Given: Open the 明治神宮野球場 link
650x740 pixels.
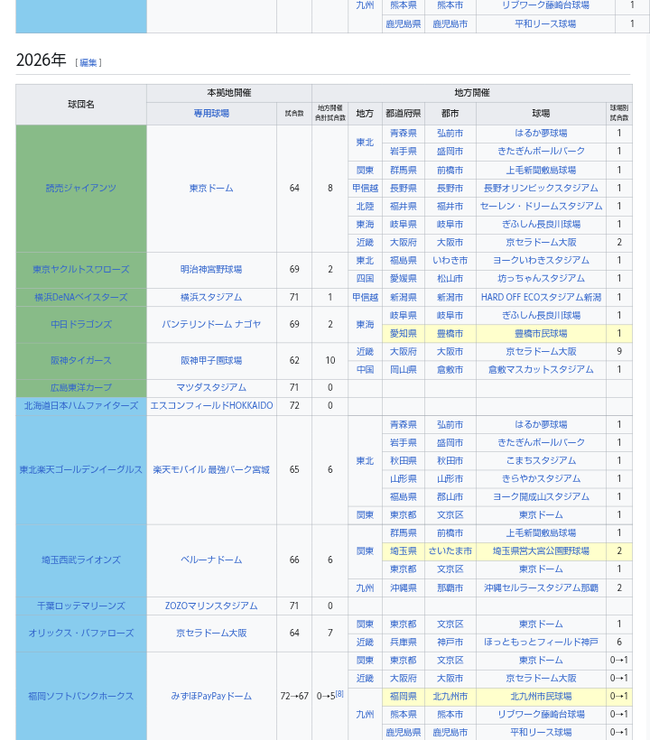Looking at the screenshot, I should click(x=211, y=269).
